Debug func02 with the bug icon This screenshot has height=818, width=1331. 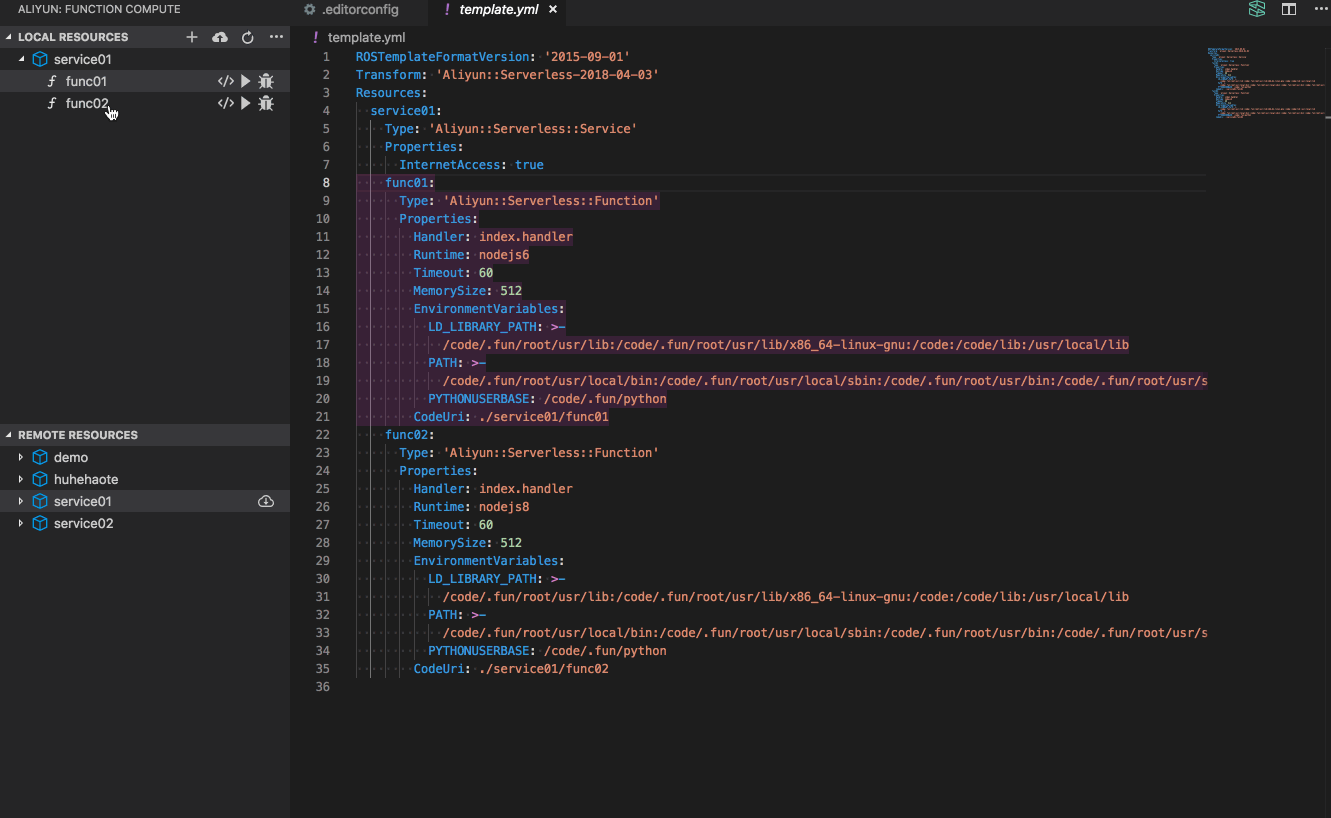pos(266,103)
